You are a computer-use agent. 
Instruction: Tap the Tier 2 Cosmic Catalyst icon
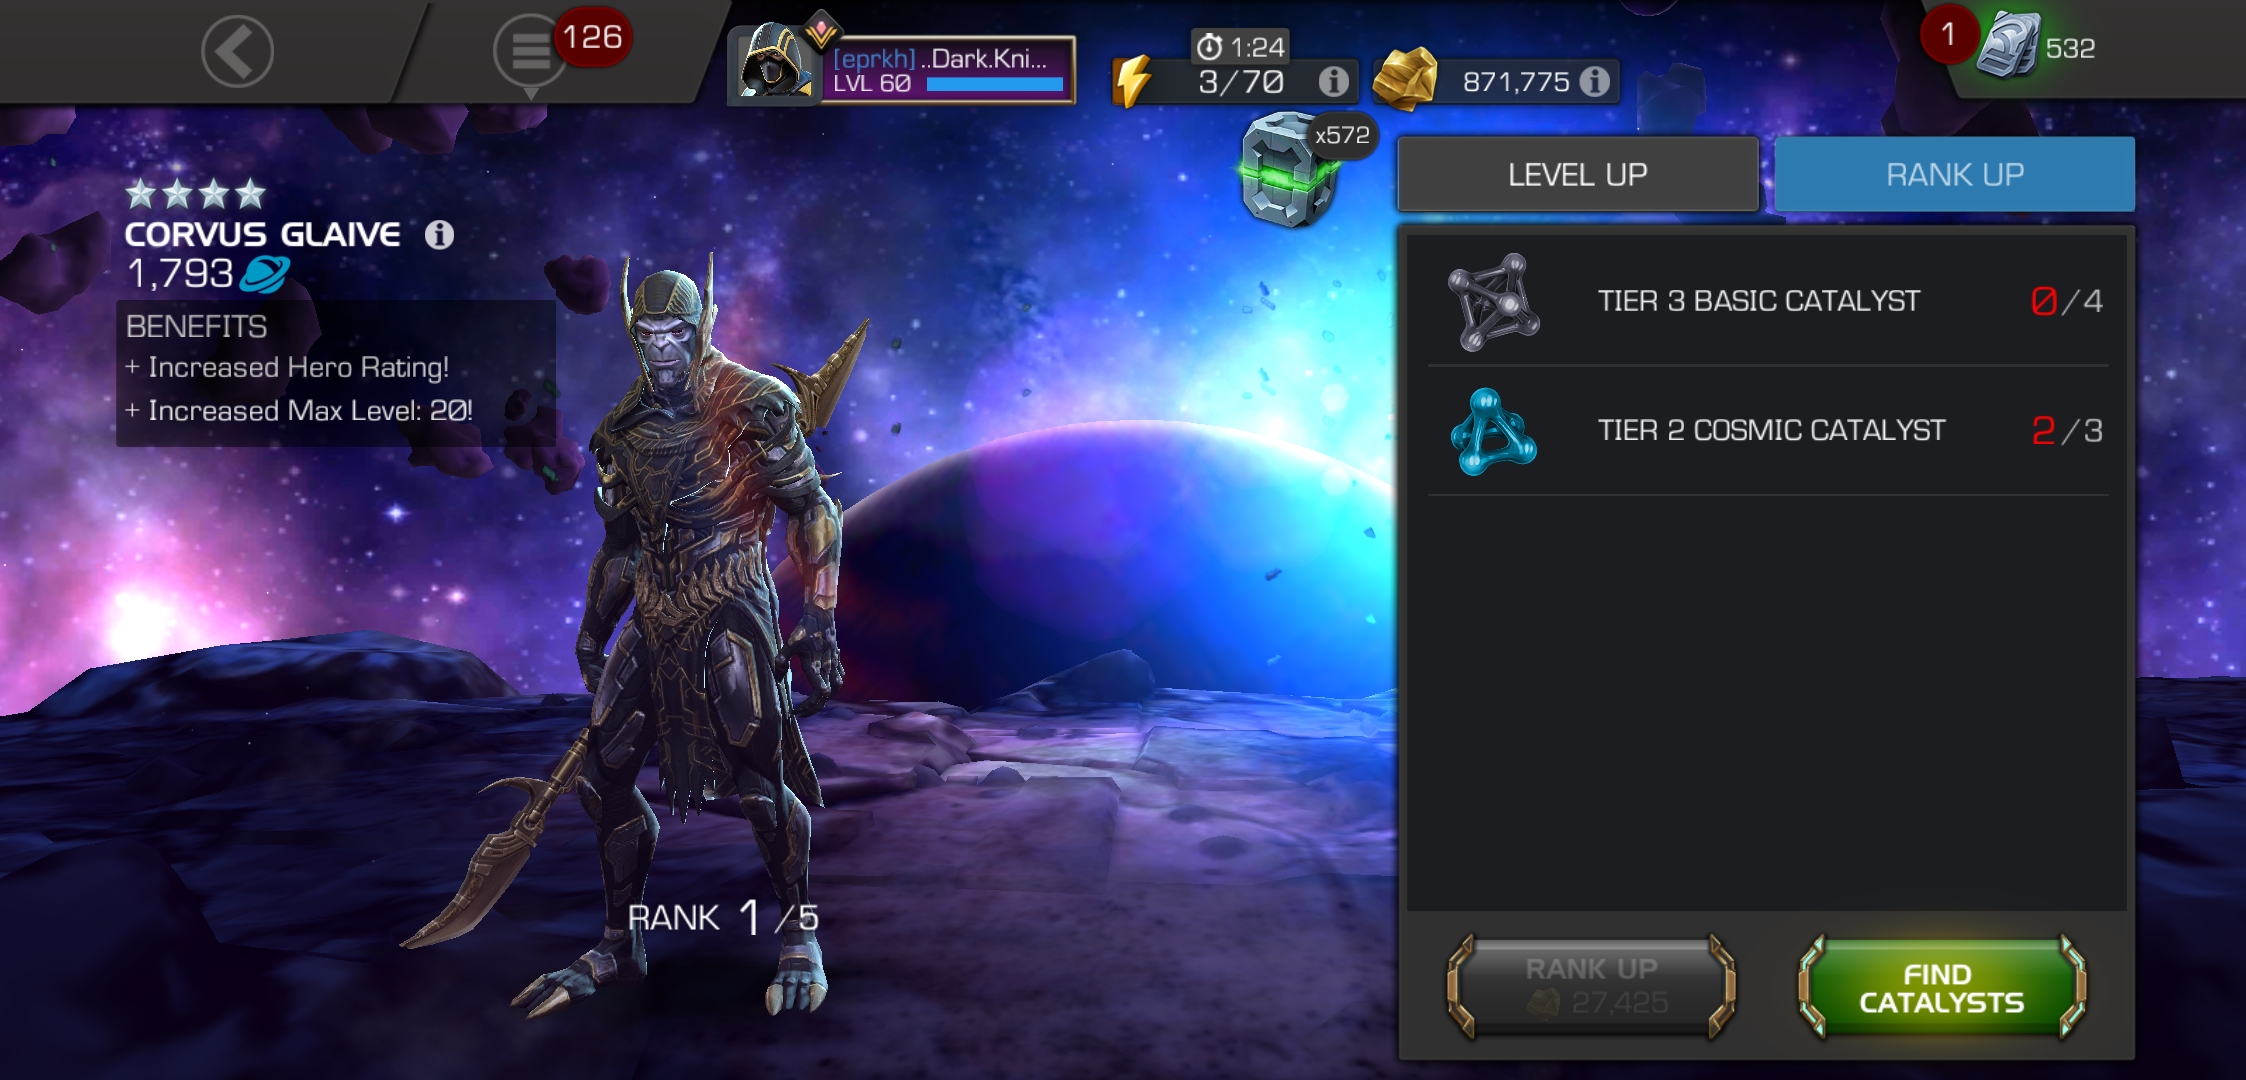pyautogui.click(x=1493, y=432)
